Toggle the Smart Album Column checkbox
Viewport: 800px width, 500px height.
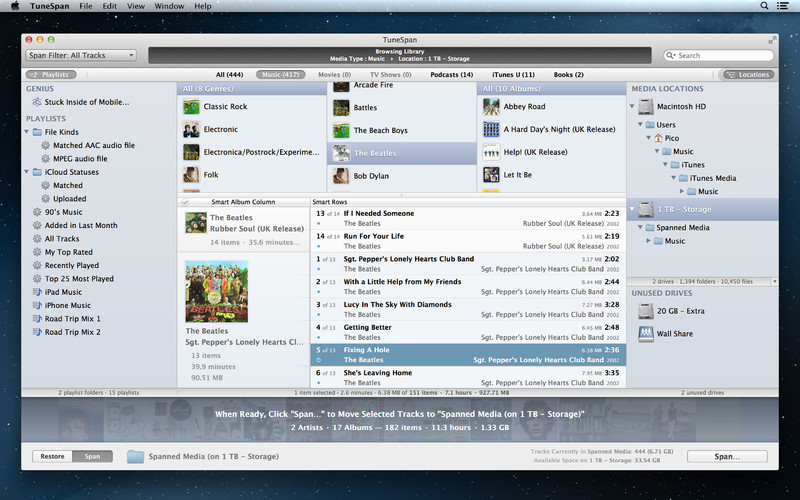click(185, 202)
